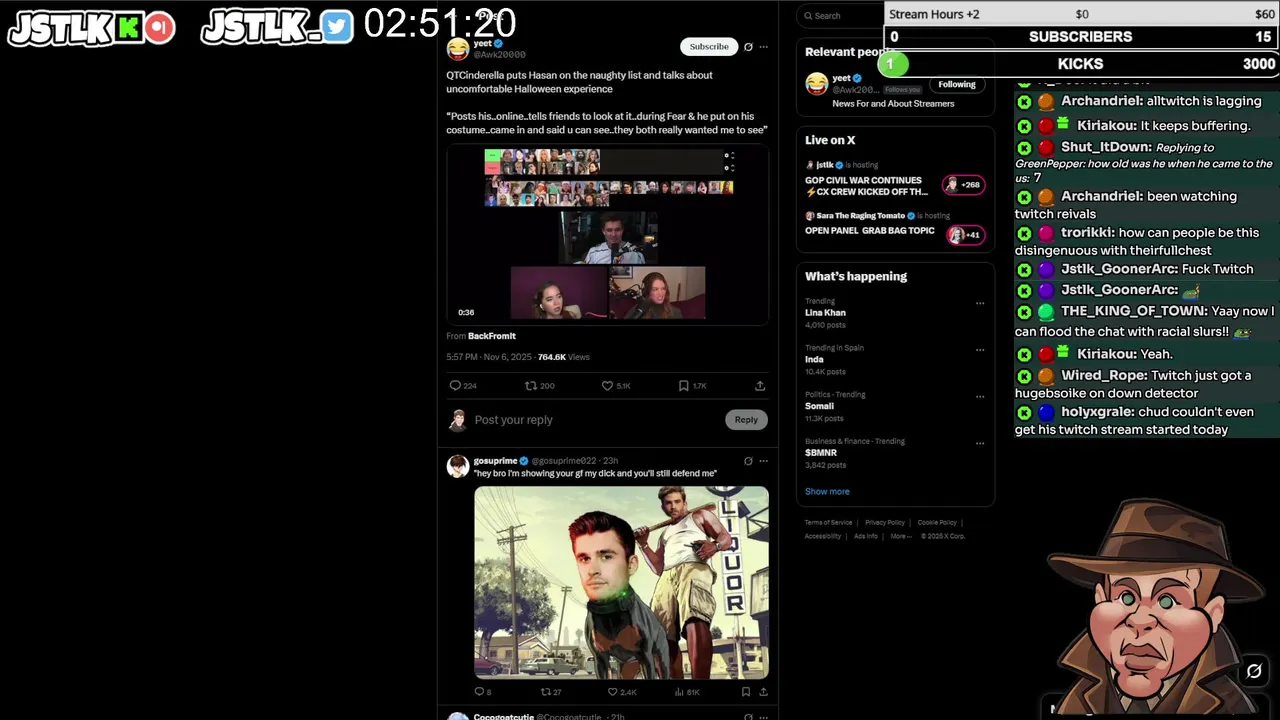Image resolution: width=1280 pixels, height=720 pixels.
Task: Expand the More footer menu
Action: point(900,536)
